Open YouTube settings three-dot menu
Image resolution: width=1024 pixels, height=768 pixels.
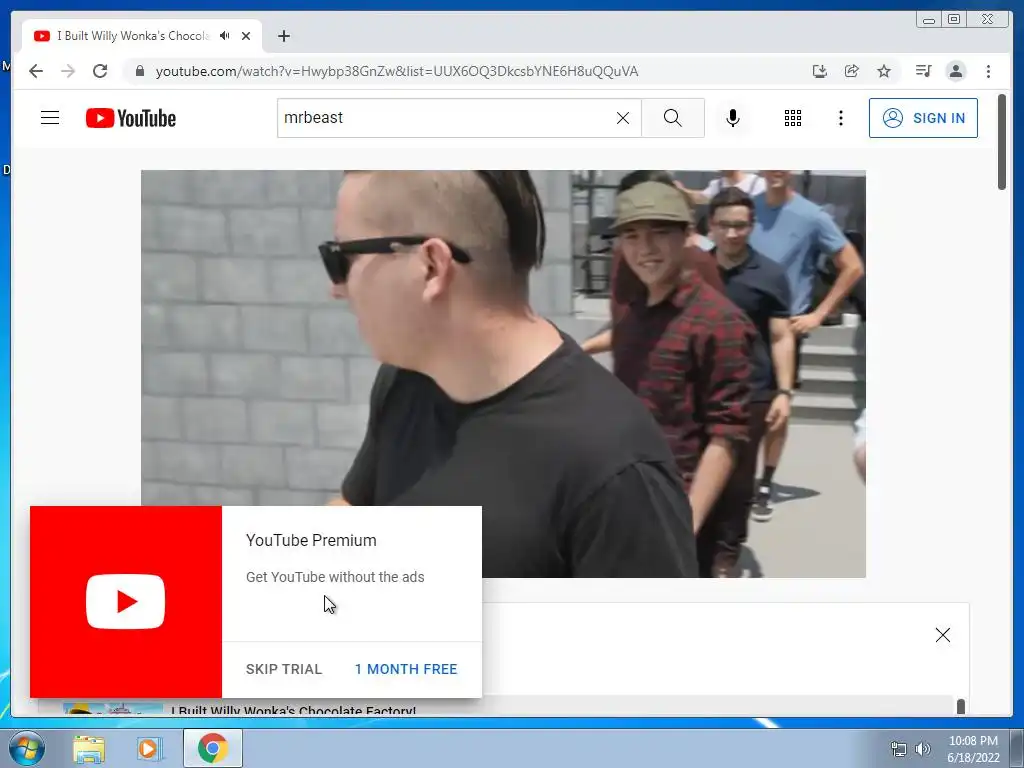(841, 118)
